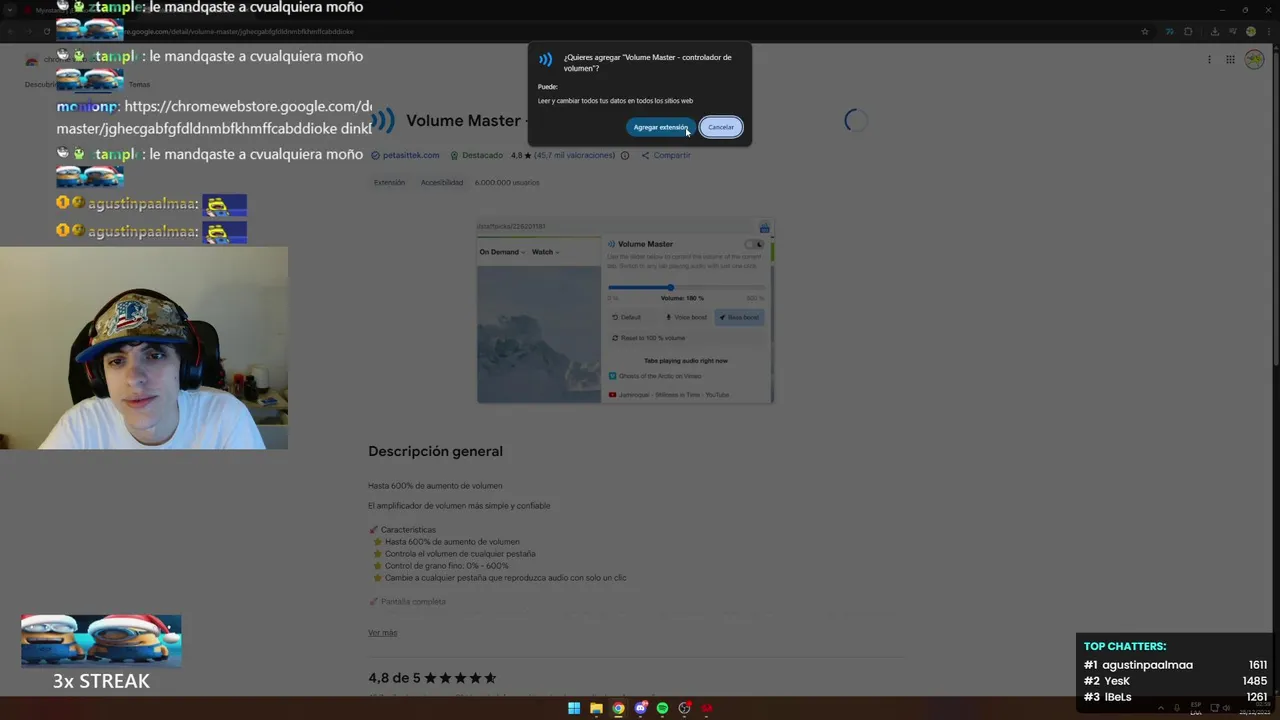Click the 4,8 de 5 rating summary
The height and width of the screenshot is (720, 1280).
[432, 677]
